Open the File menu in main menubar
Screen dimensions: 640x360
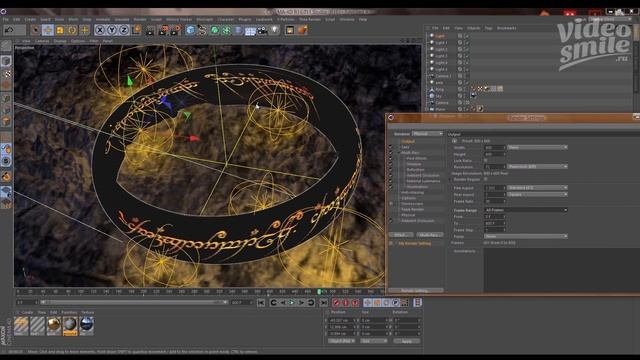pyautogui.click(x=5, y=19)
